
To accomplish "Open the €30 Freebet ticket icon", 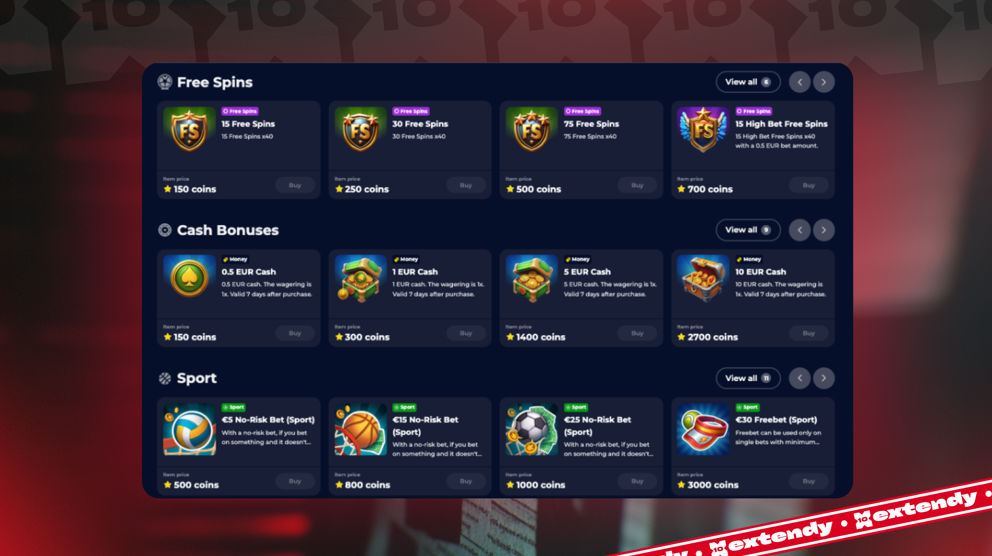I will click(x=703, y=430).
